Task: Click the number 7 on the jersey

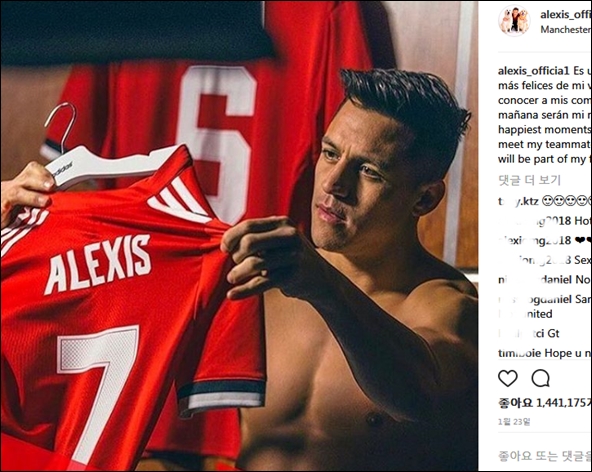Action: click(x=97, y=395)
